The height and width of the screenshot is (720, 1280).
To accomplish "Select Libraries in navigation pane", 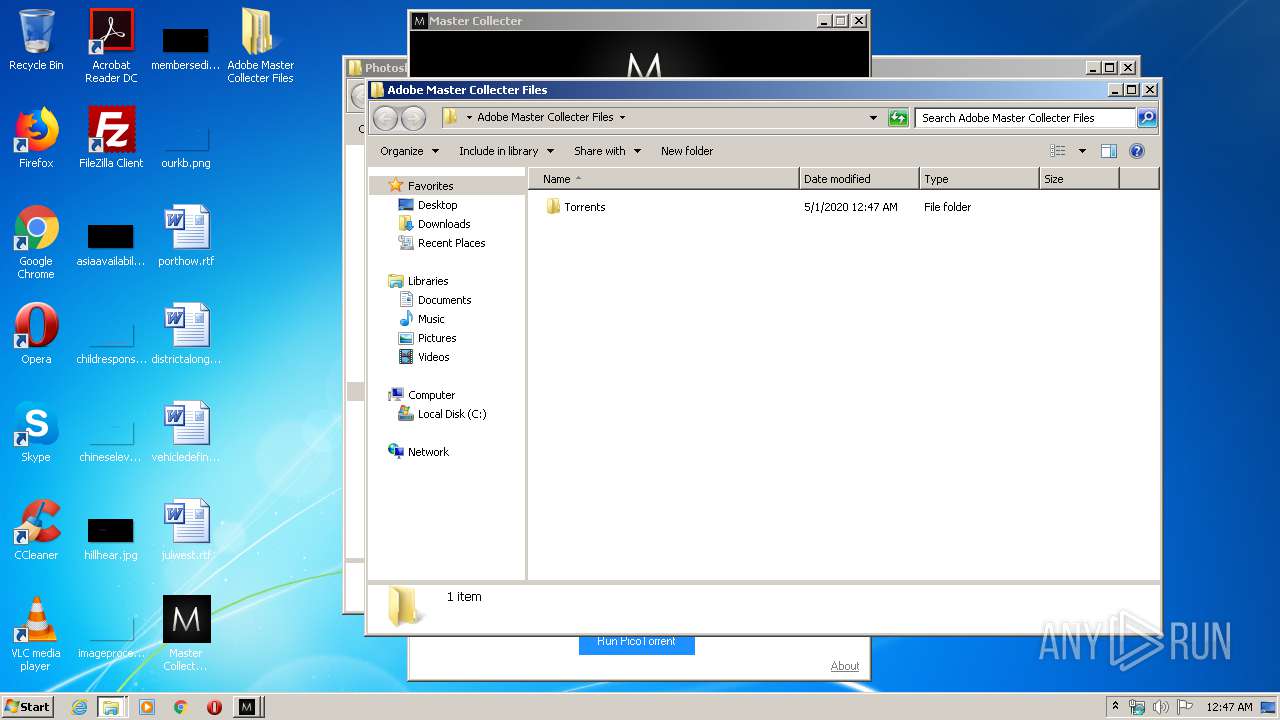I will (428, 281).
